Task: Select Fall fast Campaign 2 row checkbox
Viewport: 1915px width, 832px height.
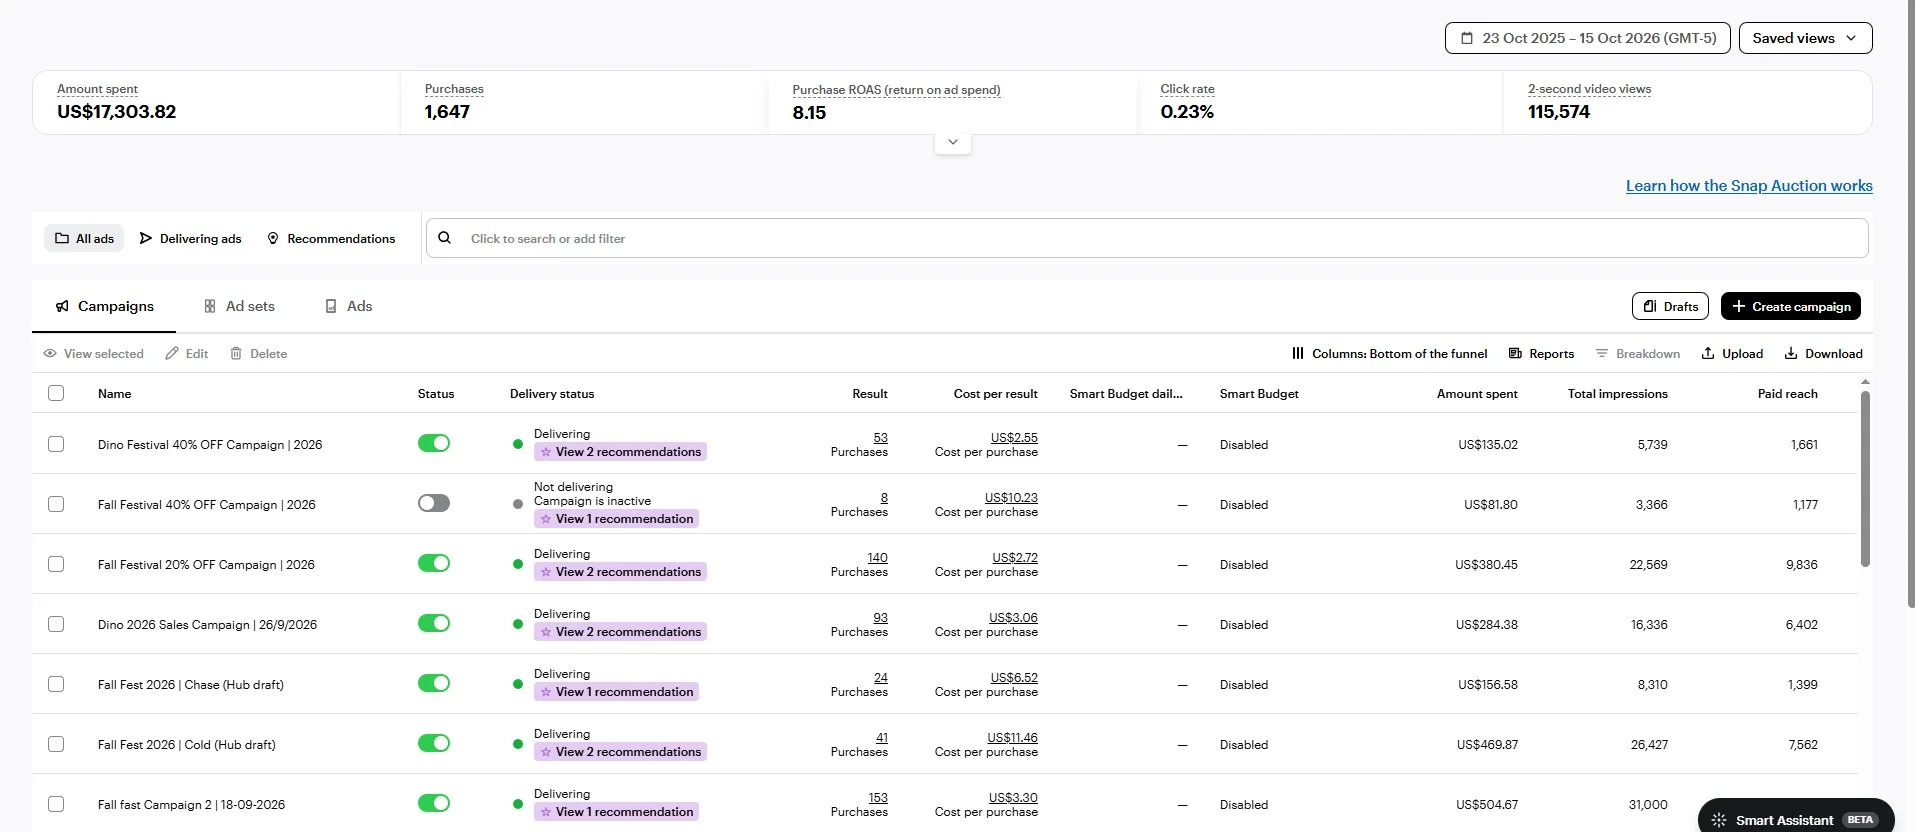Action: click(x=56, y=804)
